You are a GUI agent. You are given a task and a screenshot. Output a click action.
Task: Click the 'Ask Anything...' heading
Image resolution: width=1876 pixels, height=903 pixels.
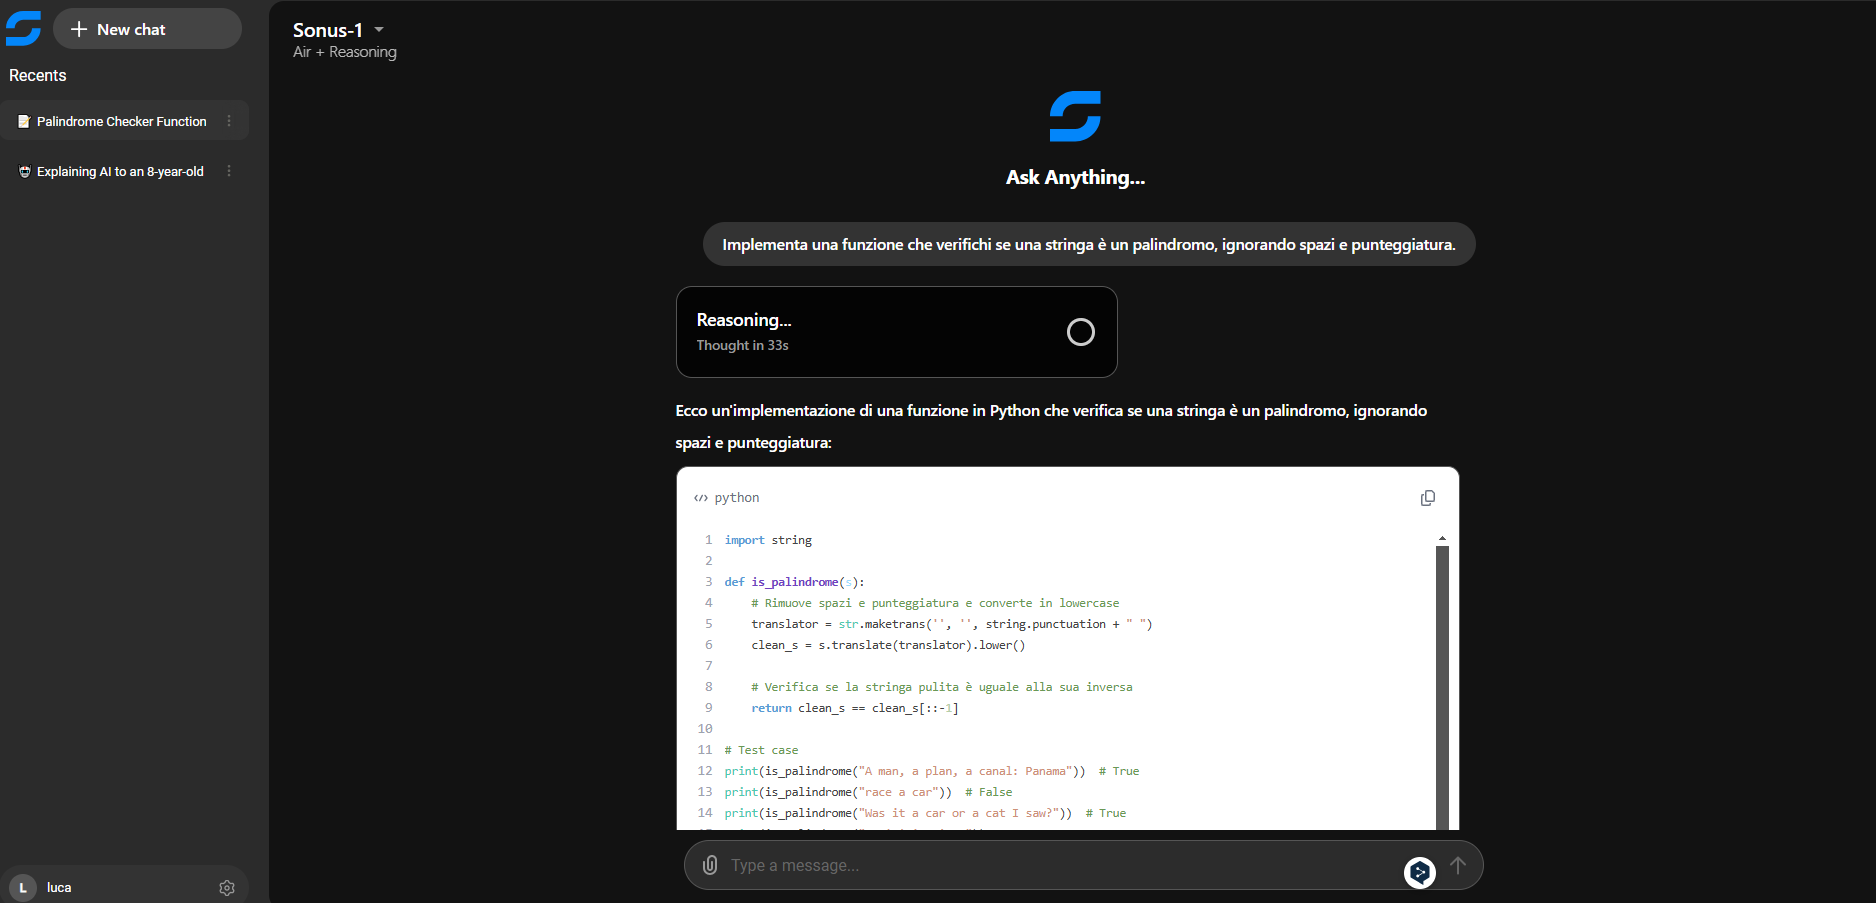pyautogui.click(x=1075, y=177)
